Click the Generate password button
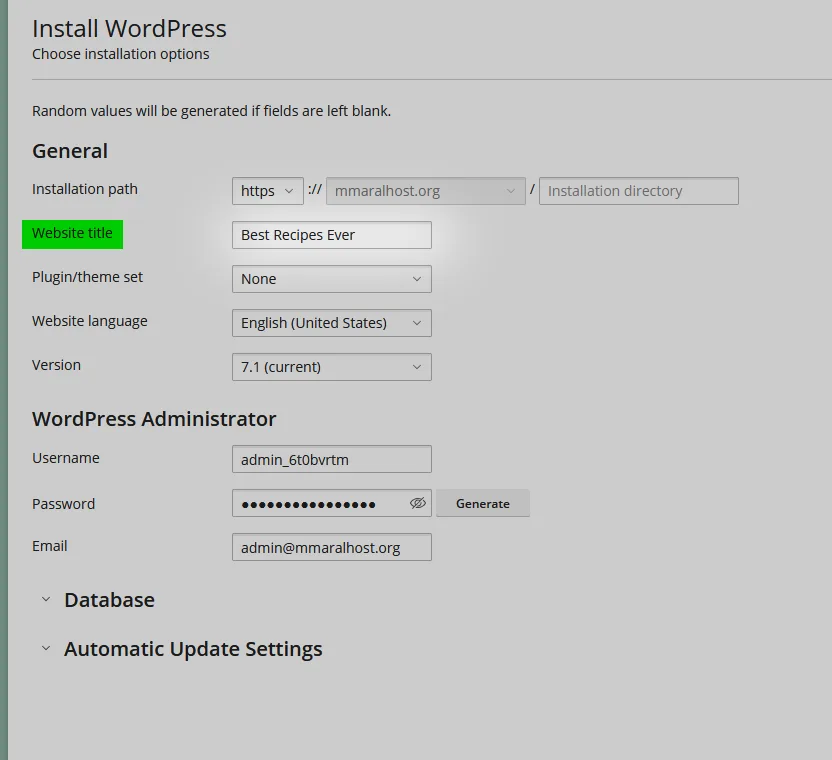This screenshot has height=760, width=832. [x=483, y=503]
